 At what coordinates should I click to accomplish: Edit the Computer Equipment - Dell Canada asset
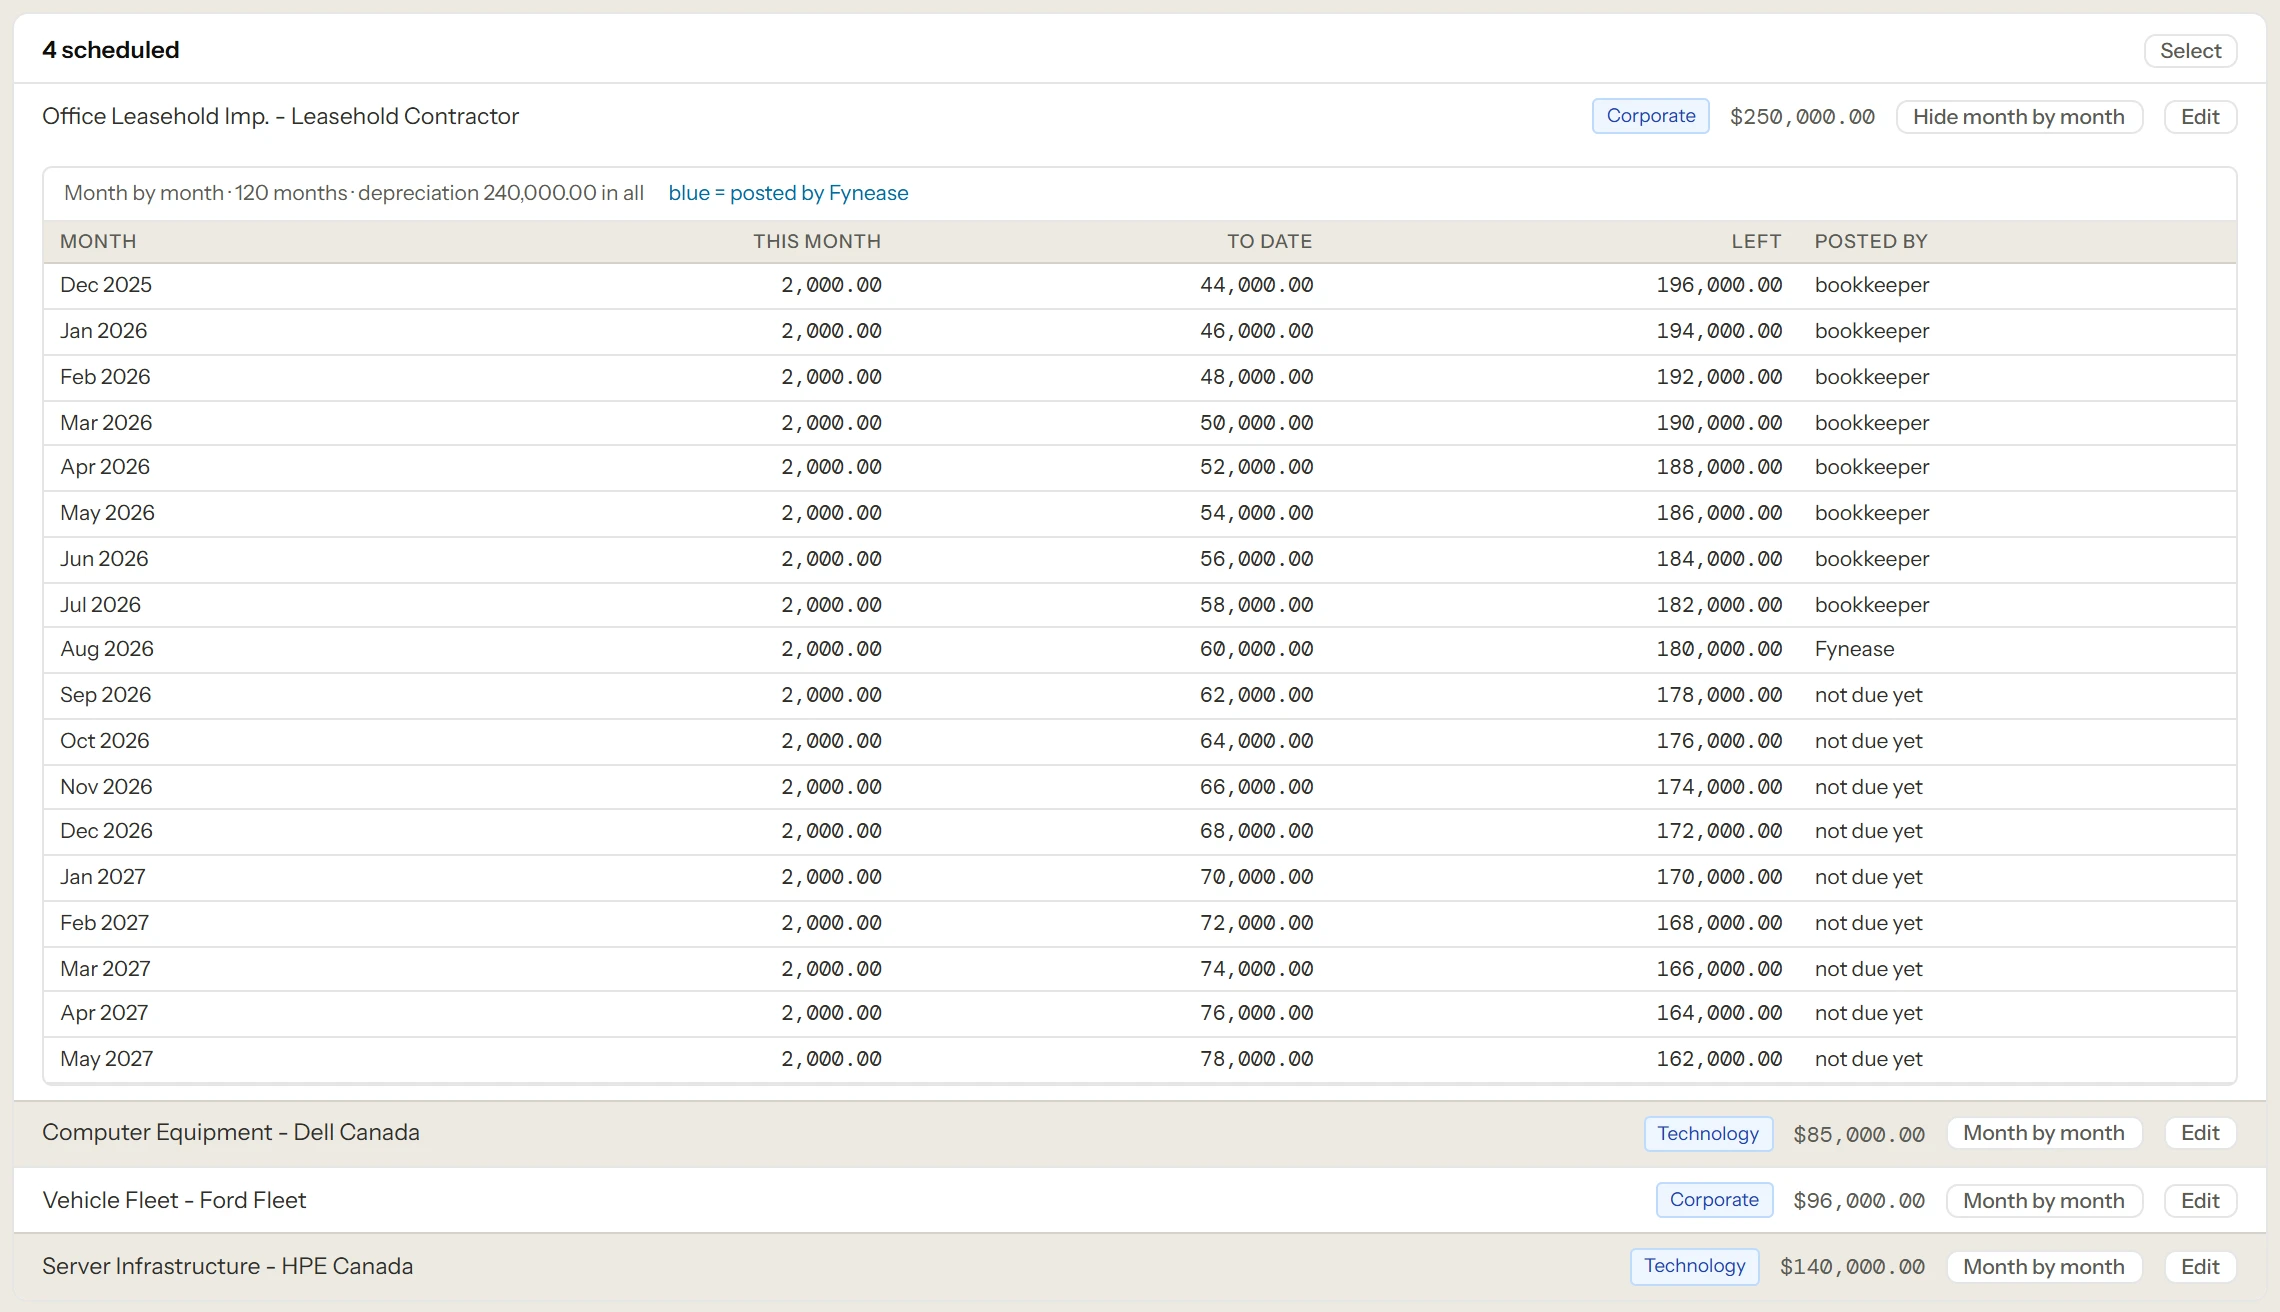pos(2200,1133)
